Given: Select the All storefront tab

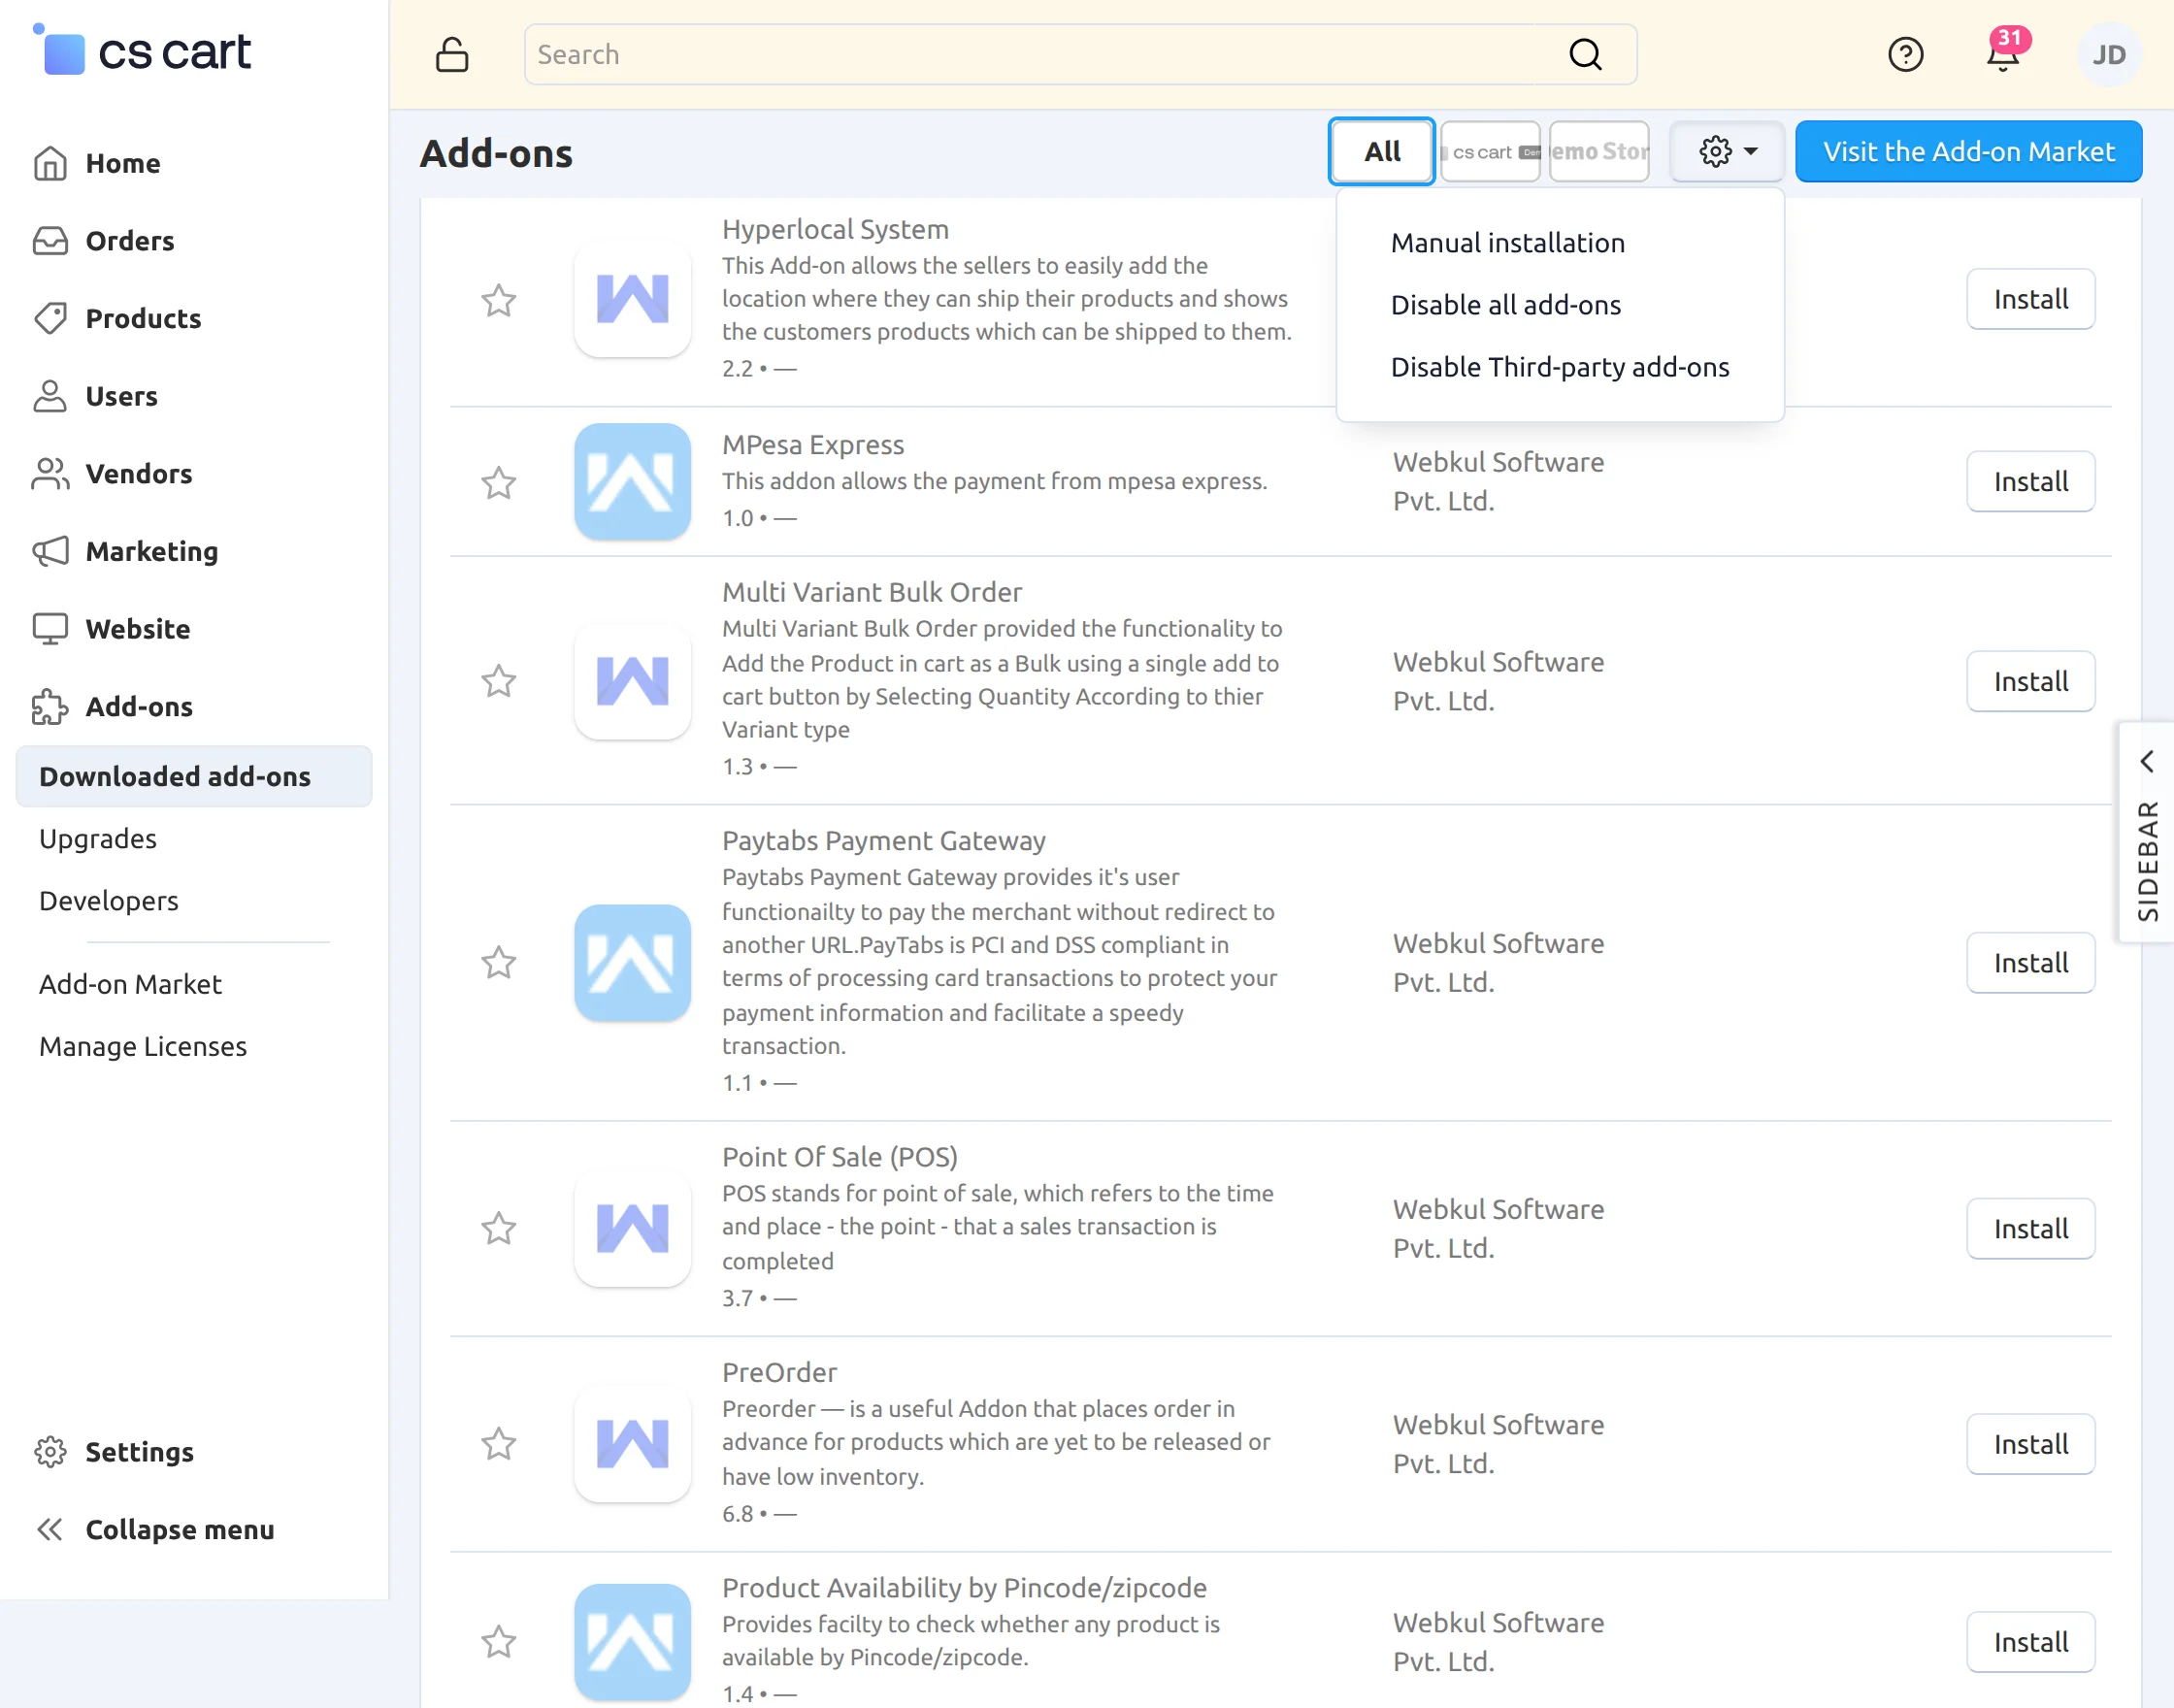Looking at the screenshot, I should (x=1382, y=151).
